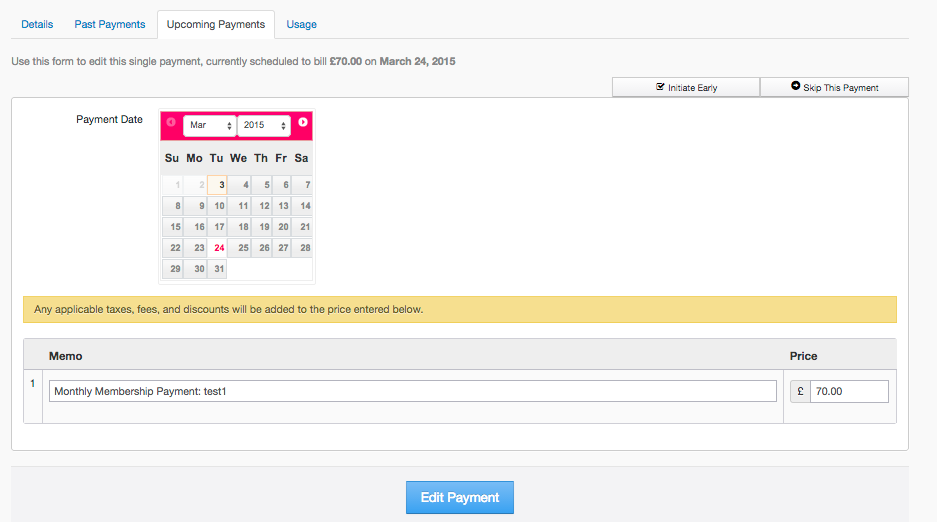Open the Past Payments tab
The image size is (937, 522).
click(x=110, y=24)
